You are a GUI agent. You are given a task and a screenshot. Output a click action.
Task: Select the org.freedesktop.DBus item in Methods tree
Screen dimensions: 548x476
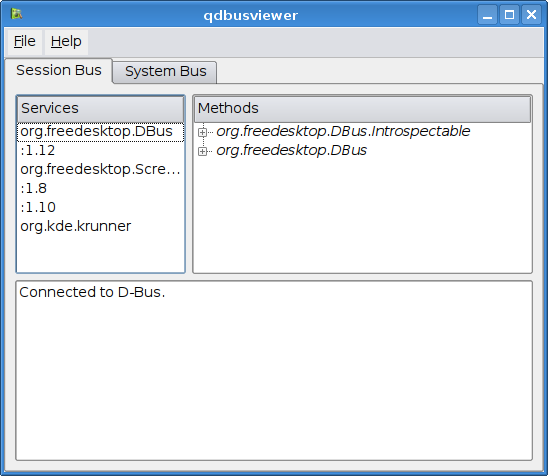tap(291, 150)
